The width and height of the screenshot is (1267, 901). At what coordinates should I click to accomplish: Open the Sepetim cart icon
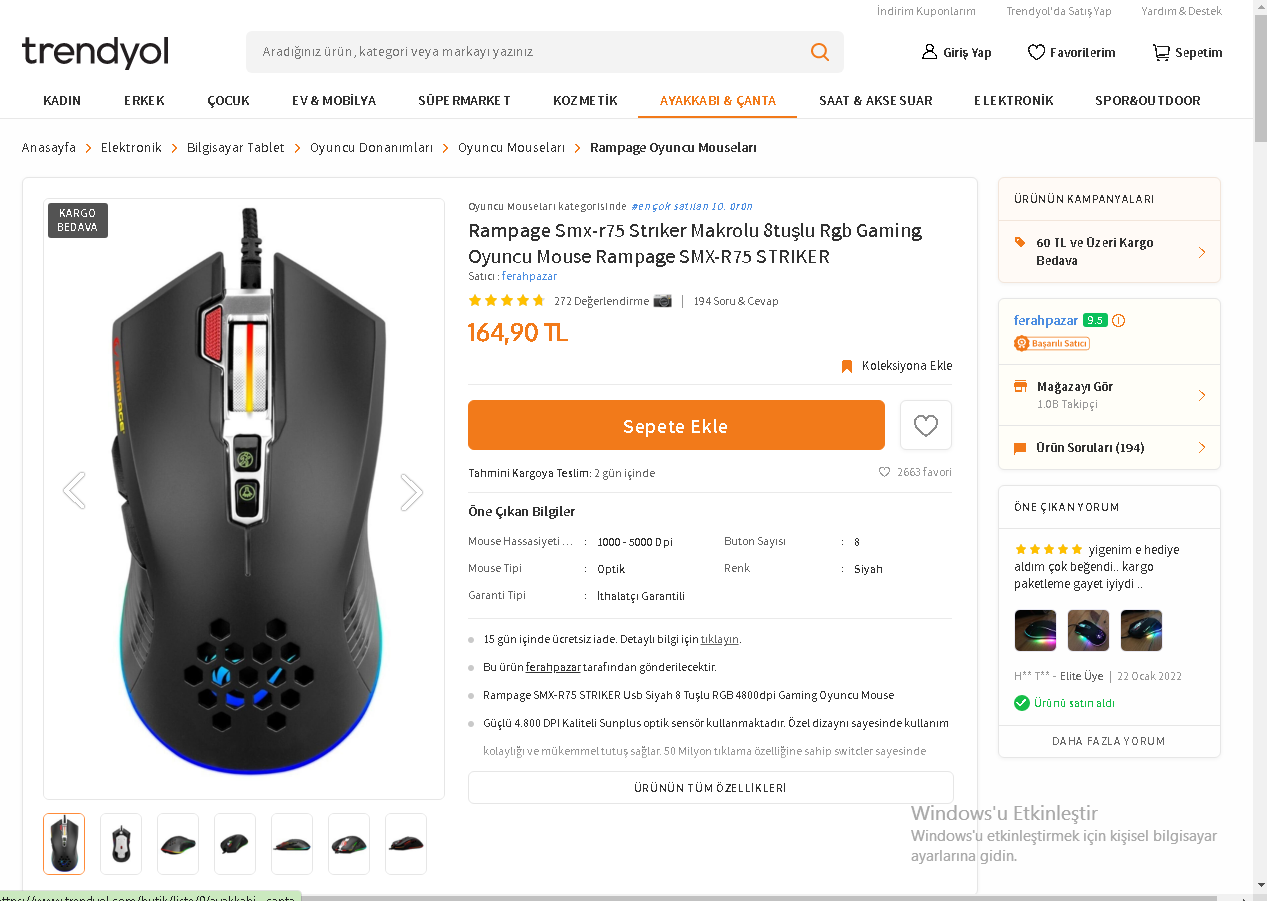coord(1161,52)
